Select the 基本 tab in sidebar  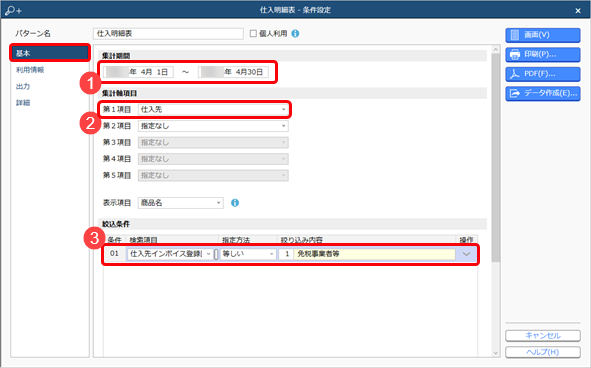tap(50, 53)
